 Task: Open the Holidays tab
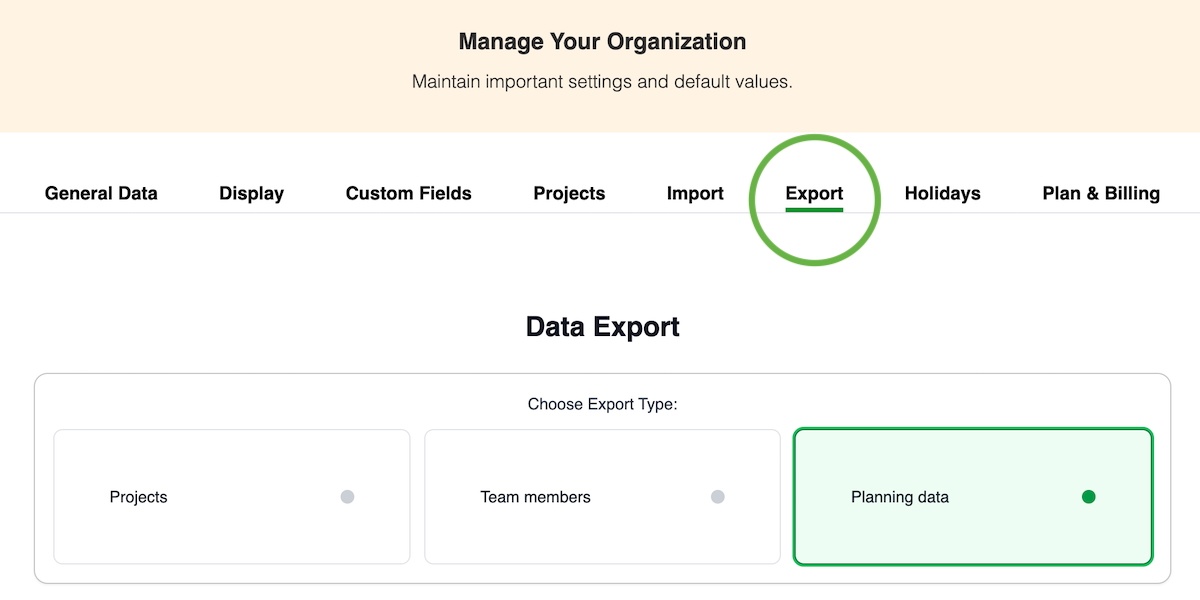click(942, 194)
